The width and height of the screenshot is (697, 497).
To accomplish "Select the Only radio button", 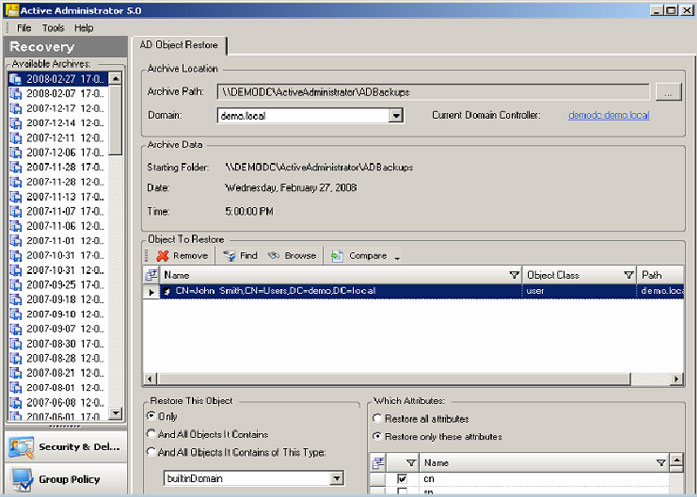I will click(151, 416).
